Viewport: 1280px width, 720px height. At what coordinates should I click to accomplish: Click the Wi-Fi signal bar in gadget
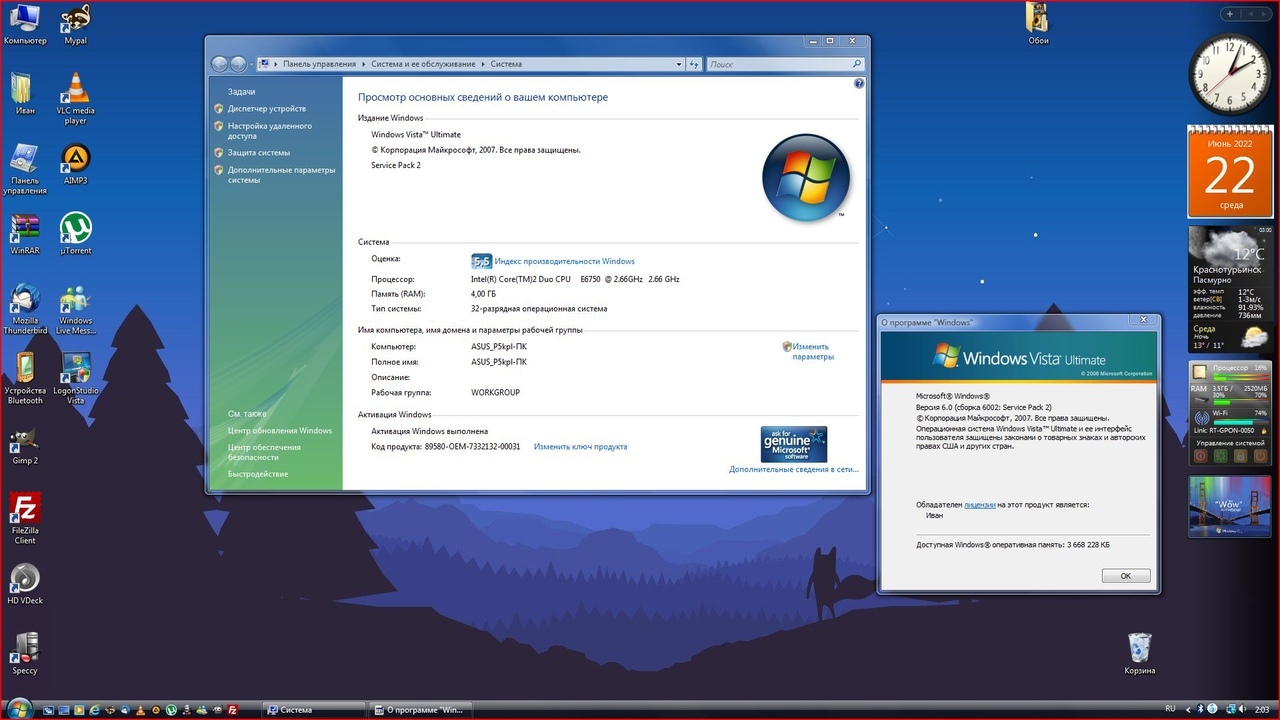pyautogui.click(x=1240, y=421)
